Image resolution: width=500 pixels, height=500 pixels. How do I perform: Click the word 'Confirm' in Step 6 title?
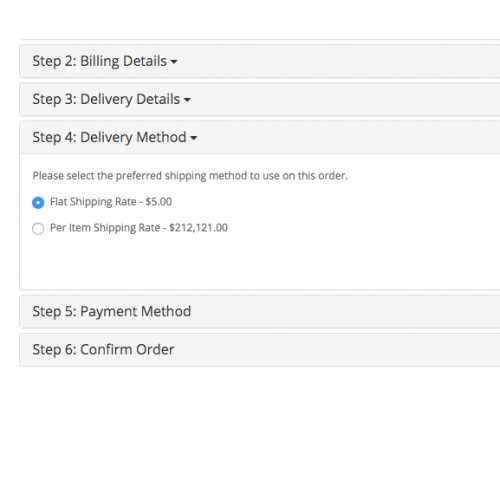tap(106, 350)
